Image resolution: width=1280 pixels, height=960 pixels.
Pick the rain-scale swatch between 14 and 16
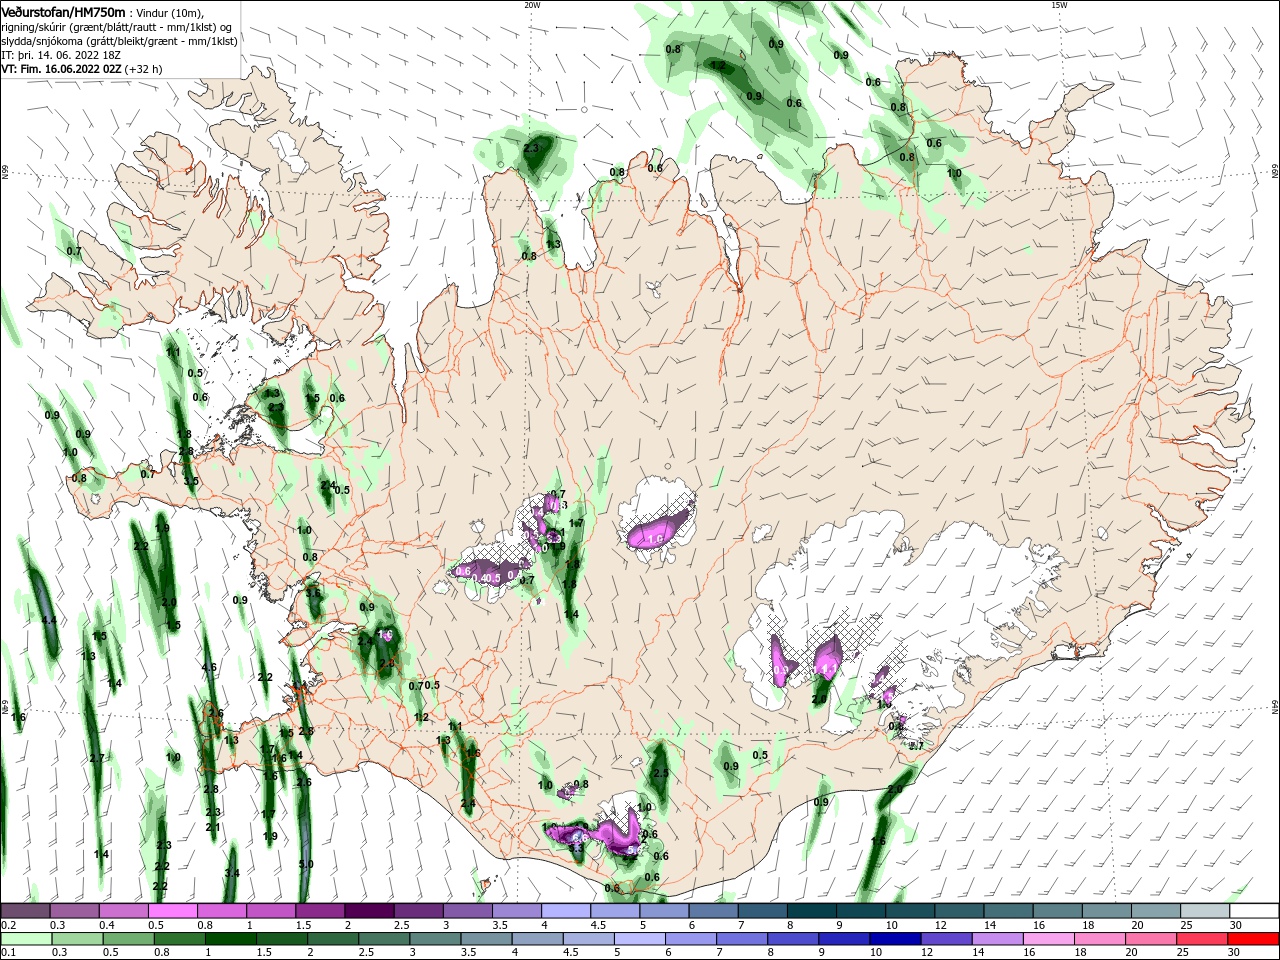(999, 939)
